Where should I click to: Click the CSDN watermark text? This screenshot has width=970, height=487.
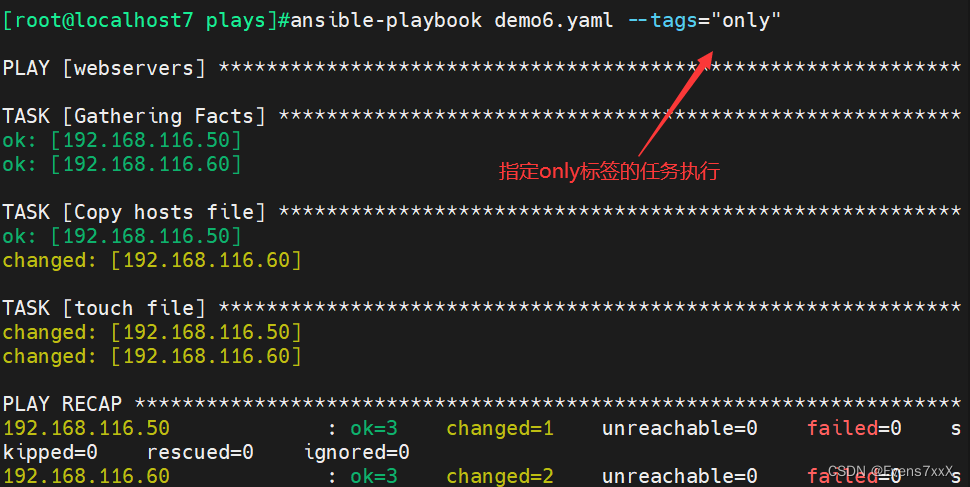pyautogui.click(x=896, y=470)
